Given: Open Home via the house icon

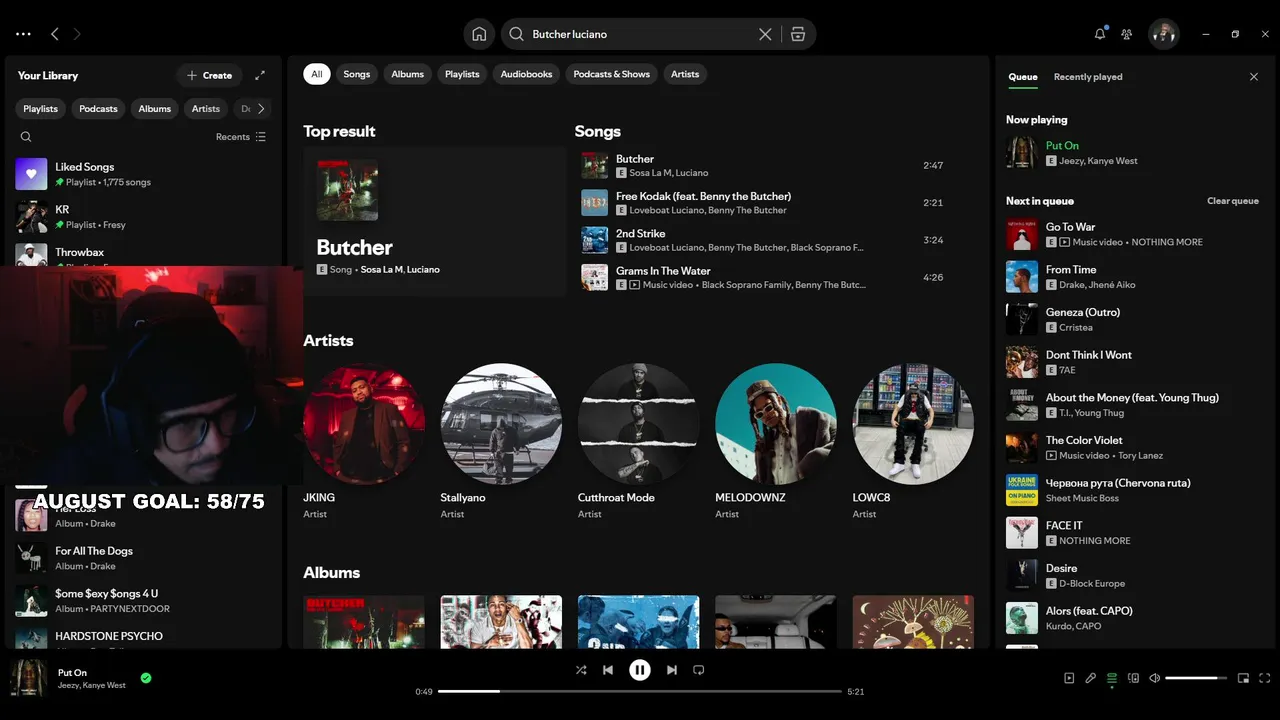Looking at the screenshot, I should point(479,34).
